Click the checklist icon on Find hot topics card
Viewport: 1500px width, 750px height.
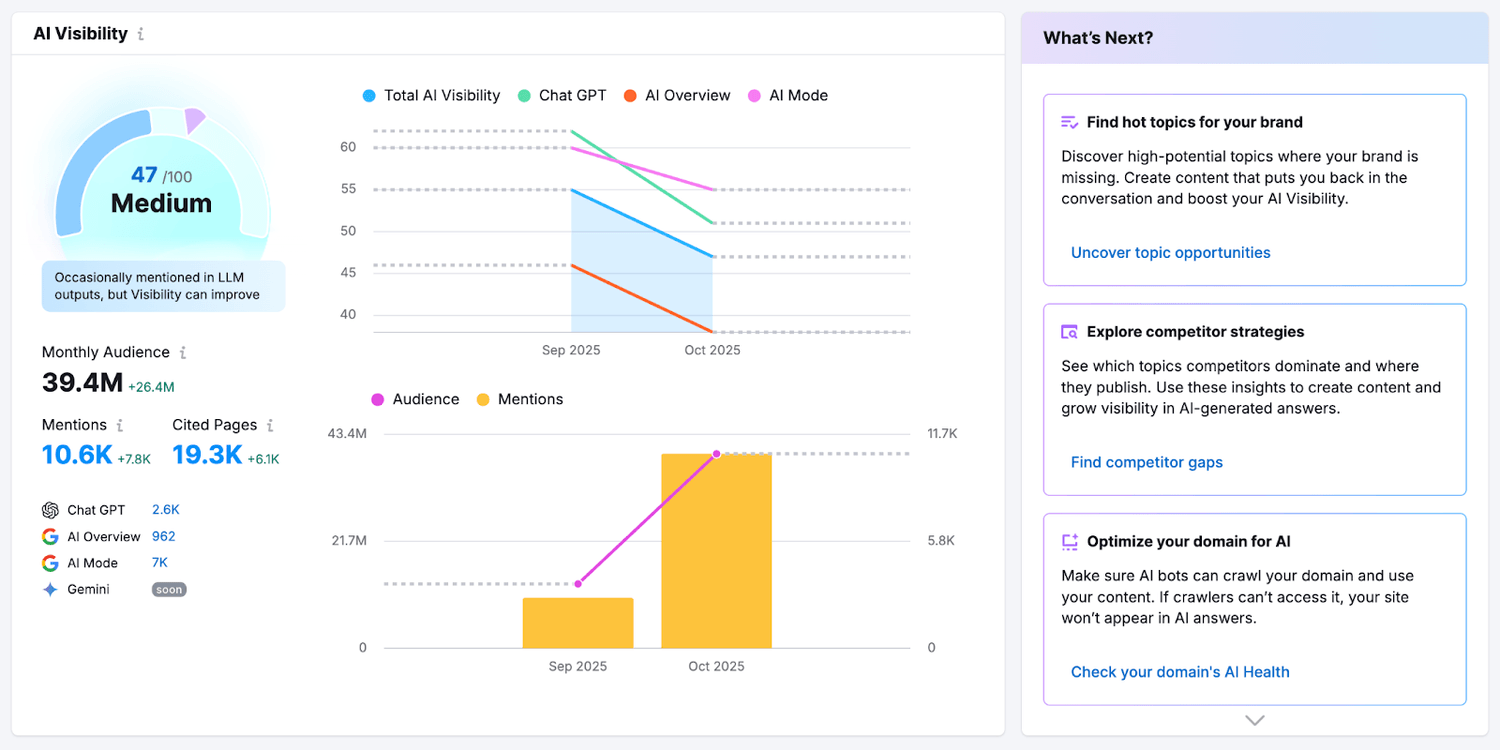[1068, 121]
